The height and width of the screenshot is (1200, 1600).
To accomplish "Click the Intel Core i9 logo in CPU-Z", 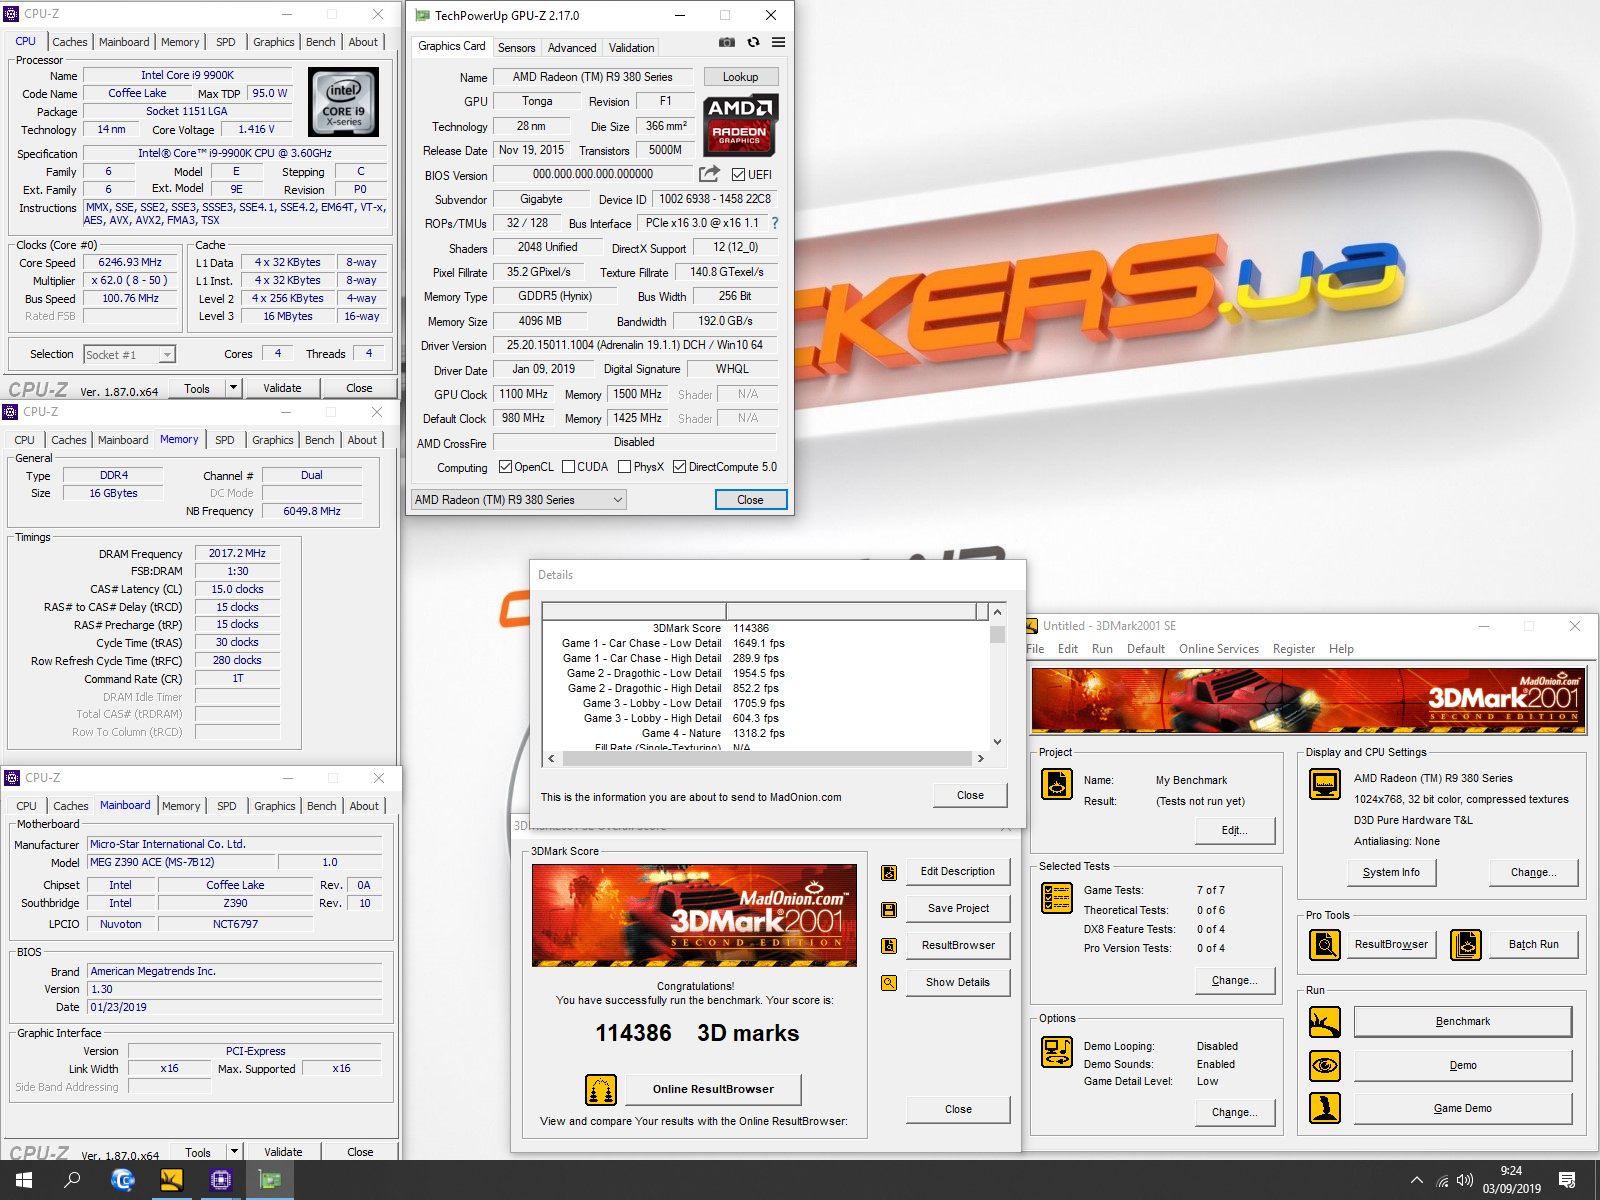I will (x=344, y=102).
